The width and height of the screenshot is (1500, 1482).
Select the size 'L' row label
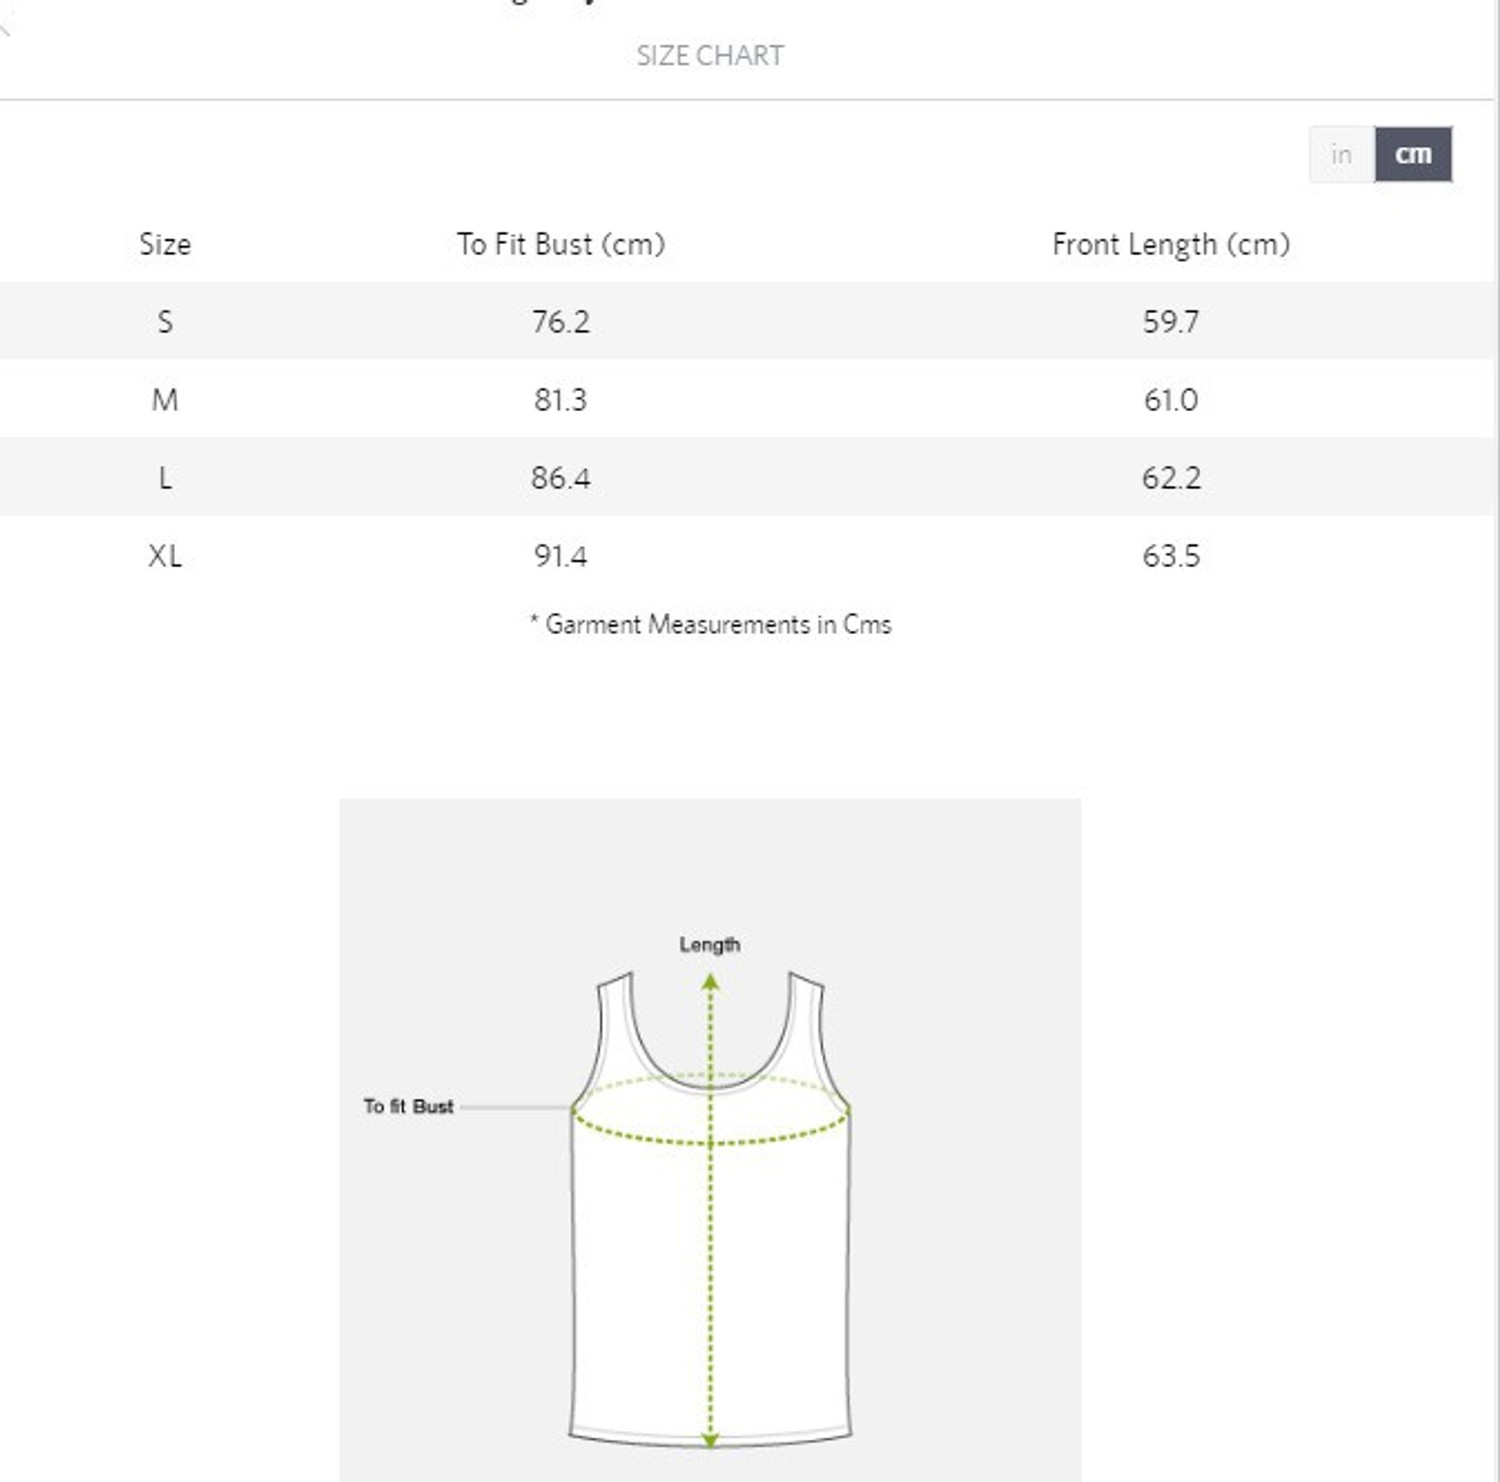point(165,478)
